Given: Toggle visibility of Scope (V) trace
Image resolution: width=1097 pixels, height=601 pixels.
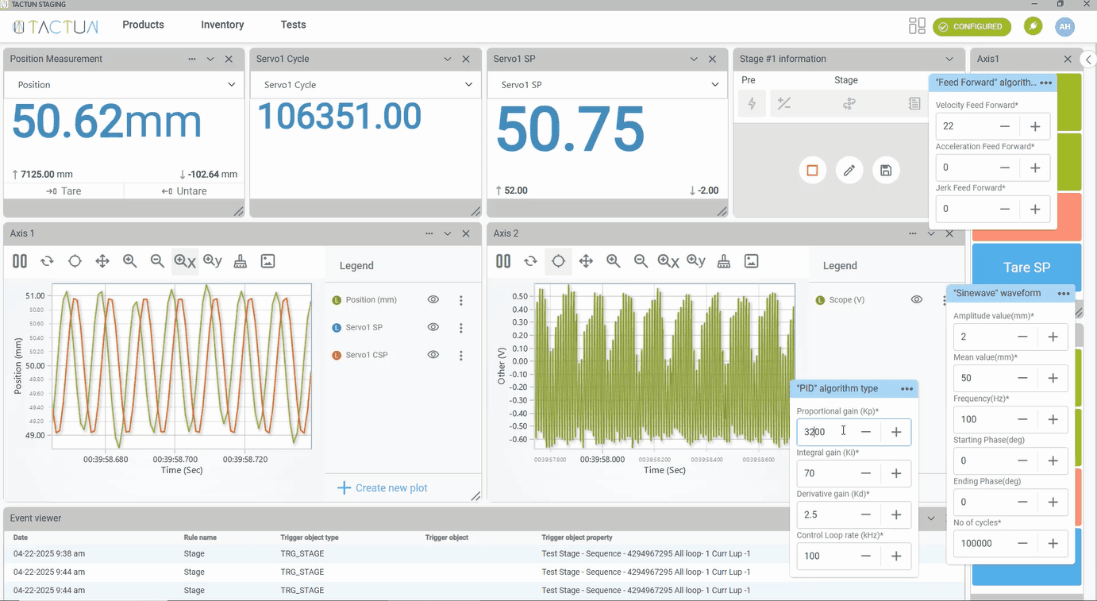Looking at the screenshot, I should pos(916,300).
